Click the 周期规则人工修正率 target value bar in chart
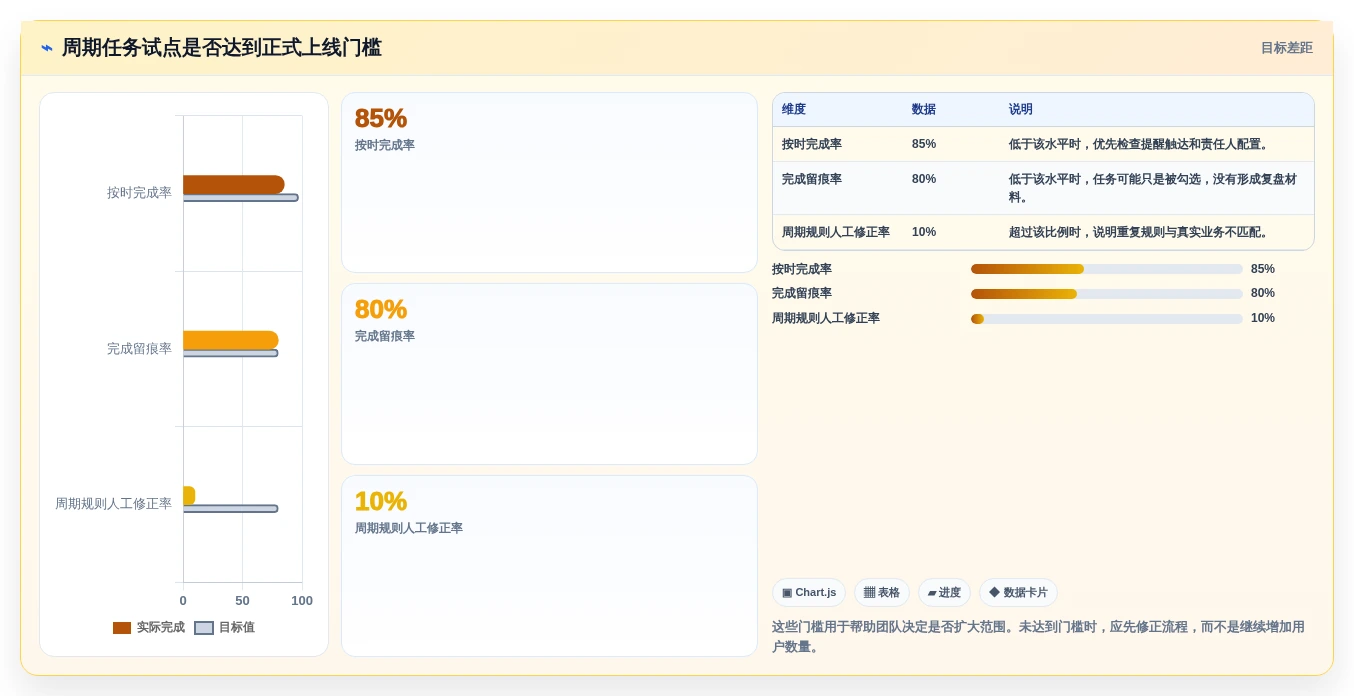The width and height of the screenshot is (1354, 696). point(231,509)
